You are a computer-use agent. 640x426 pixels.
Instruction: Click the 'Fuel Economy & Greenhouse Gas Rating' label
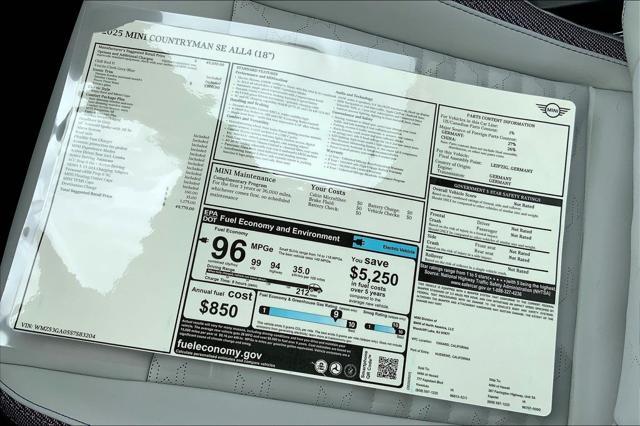pyautogui.click(x=299, y=300)
